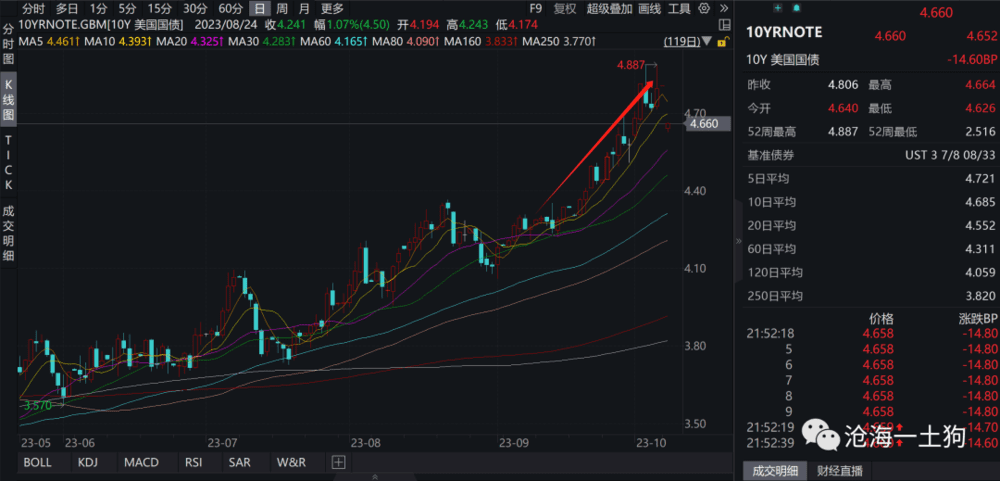Viewport: 1000px width, 481px height.
Task: Enable the BOLL indicator
Action: click(x=37, y=462)
